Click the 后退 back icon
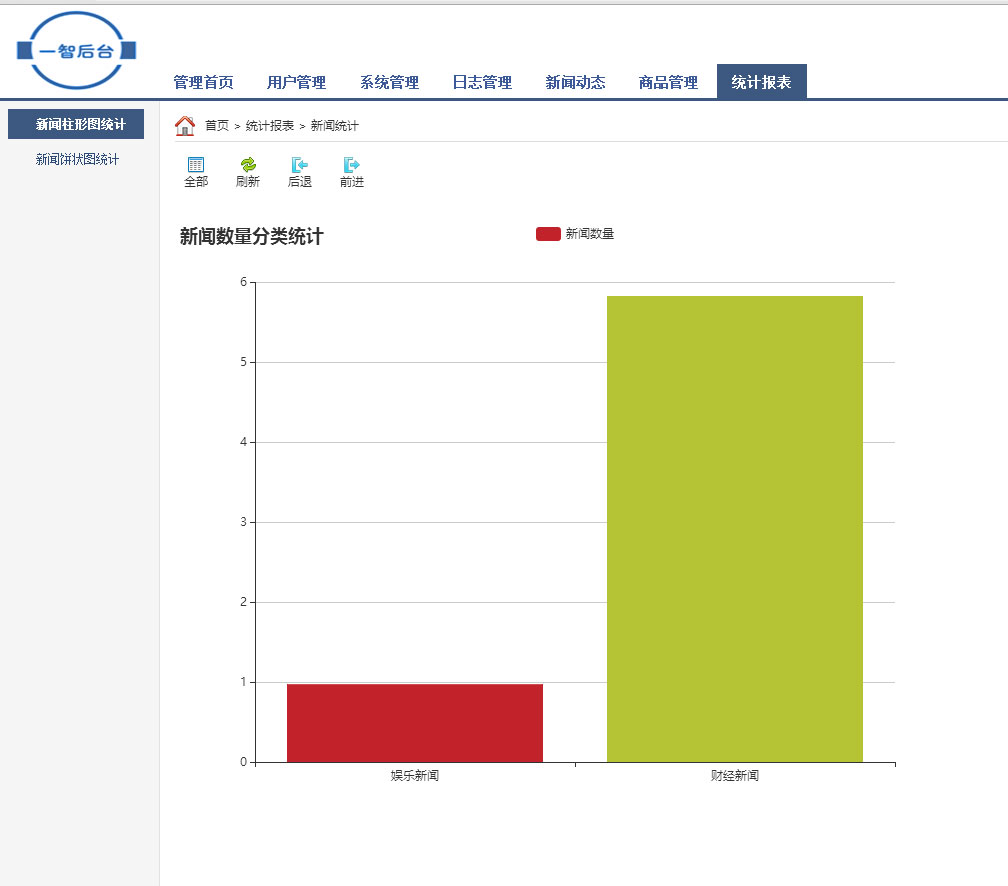This screenshot has width=1008, height=886. click(299, 165)
